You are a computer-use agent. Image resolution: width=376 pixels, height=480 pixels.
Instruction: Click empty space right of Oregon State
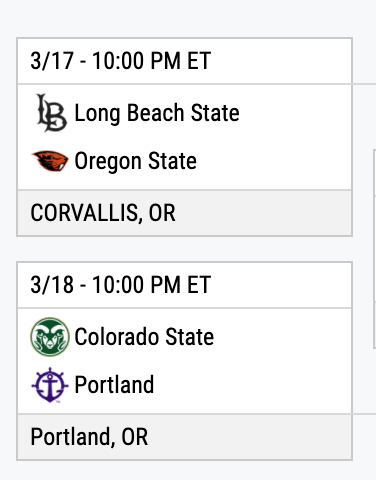click(273, 161)
